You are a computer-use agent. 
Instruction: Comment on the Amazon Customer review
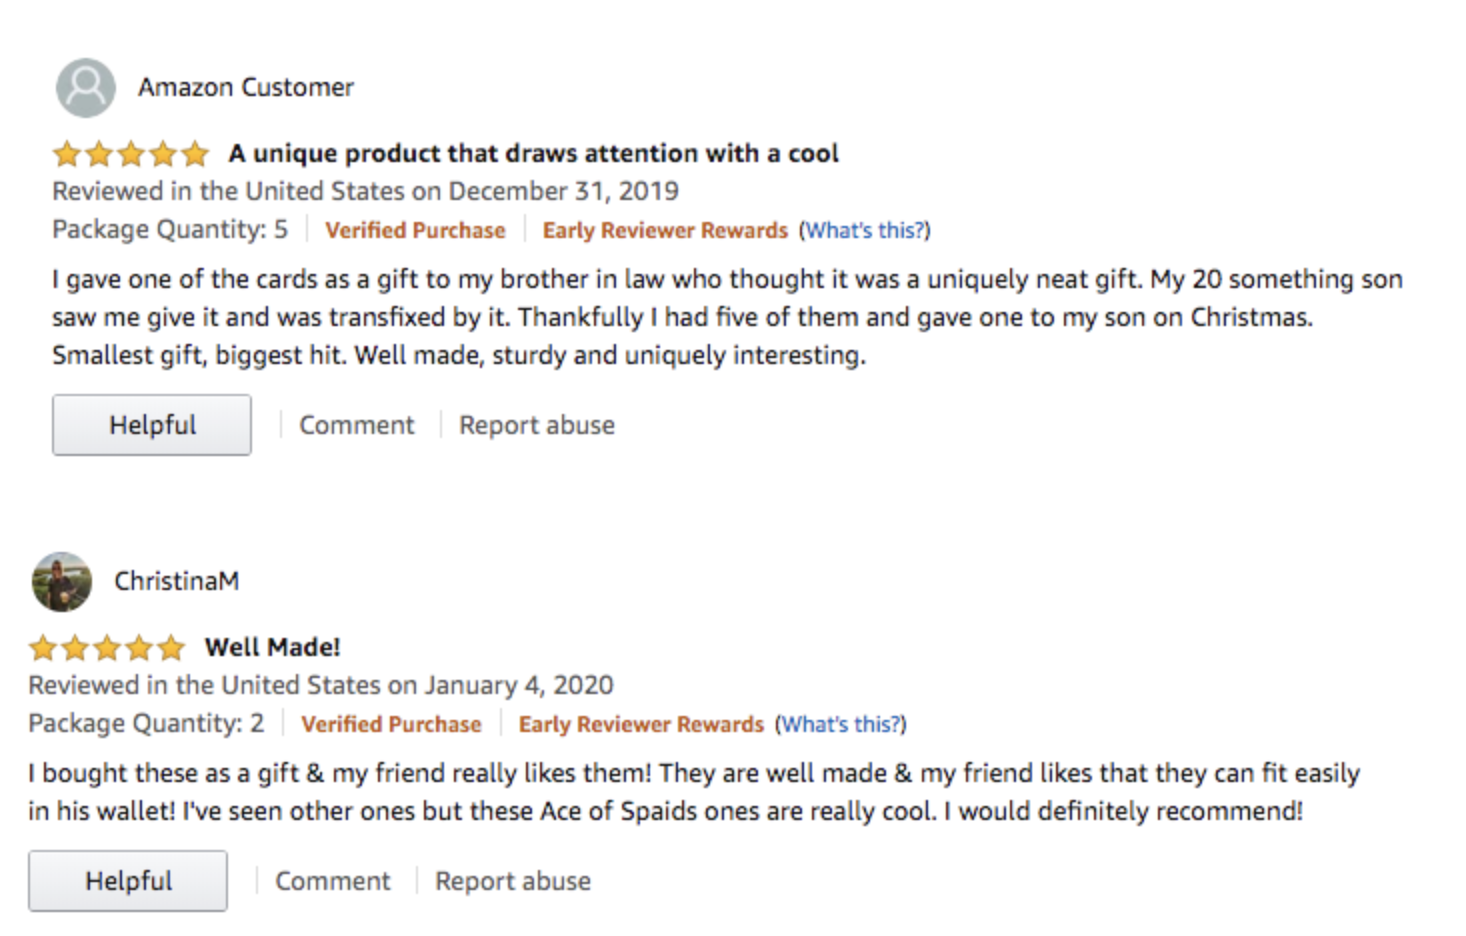[356, 425]
